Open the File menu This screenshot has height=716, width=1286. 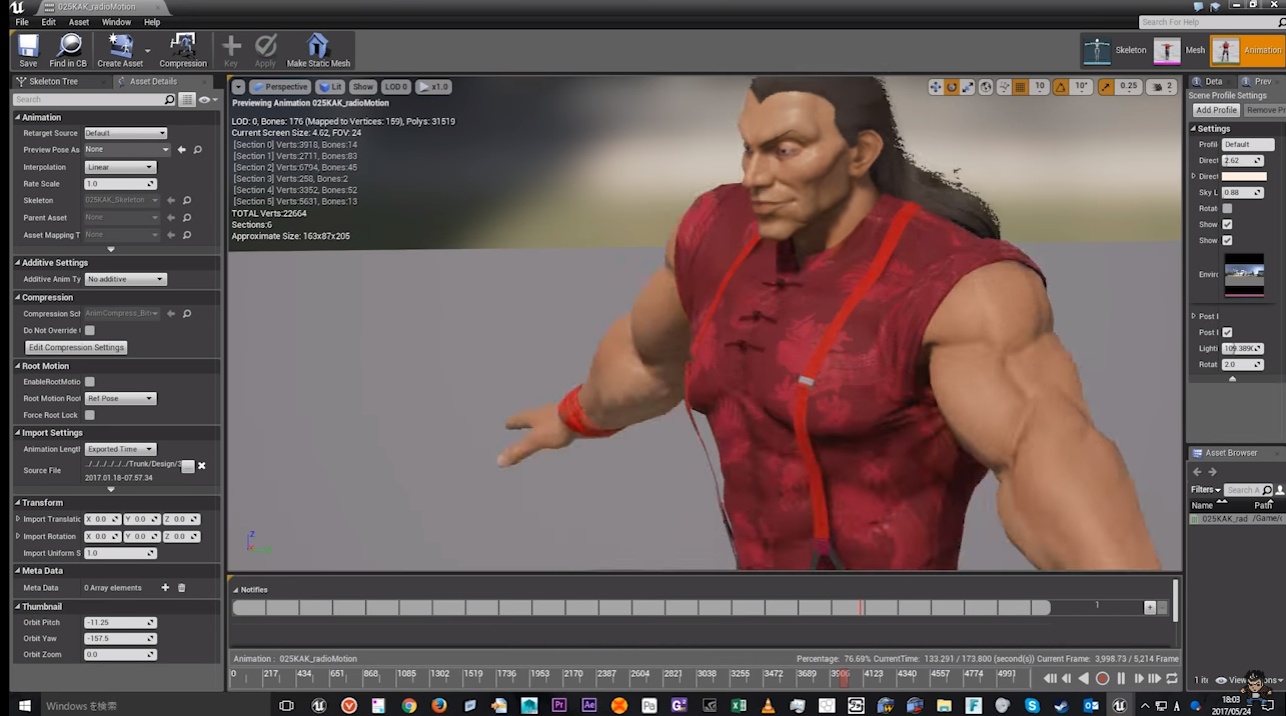pos(22,22)
